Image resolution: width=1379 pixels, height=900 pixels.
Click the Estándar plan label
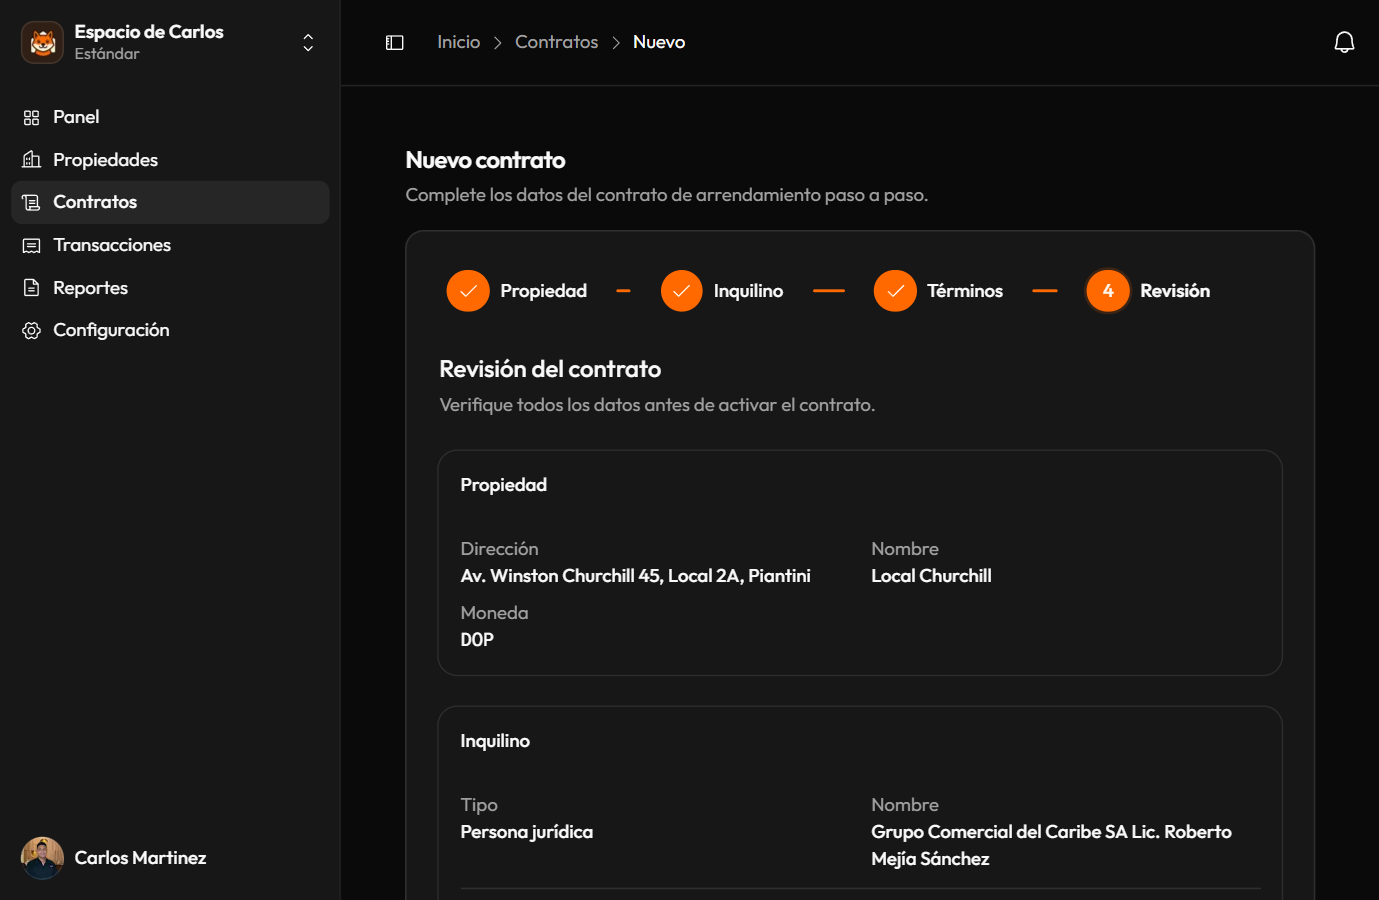click(x=107, y=54)
